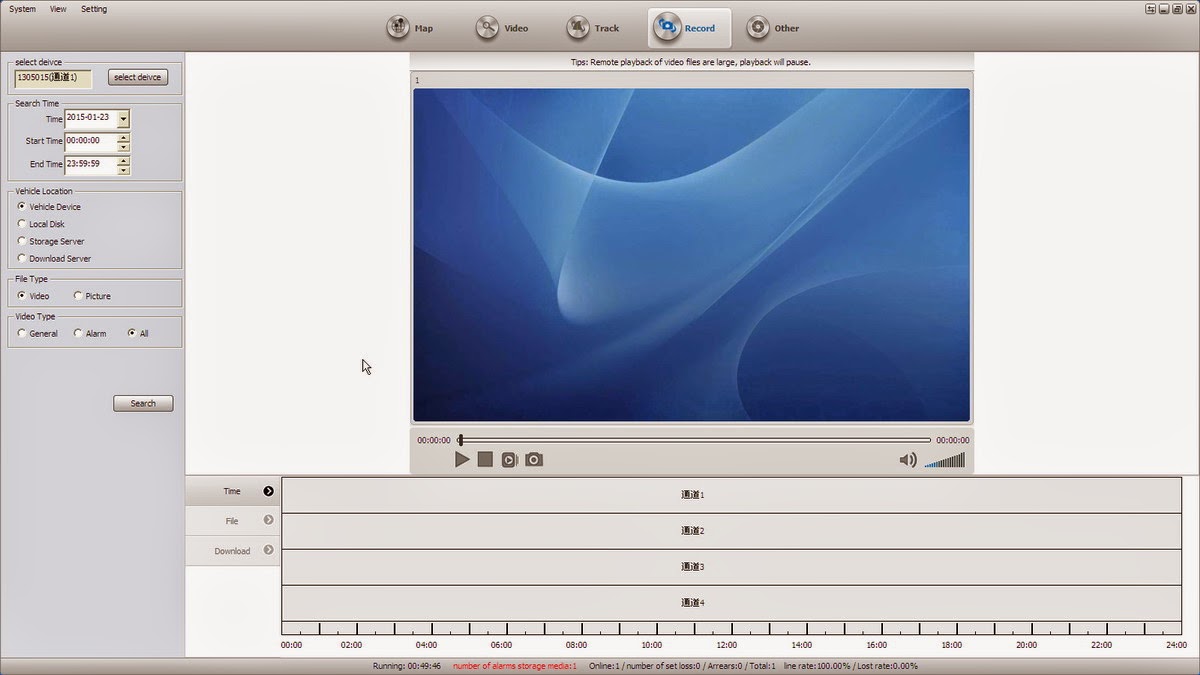Image resolution: width=1200 pixels, height=675 pixels.
Task: Adjust the volume level bars
Action: [945, 460]
